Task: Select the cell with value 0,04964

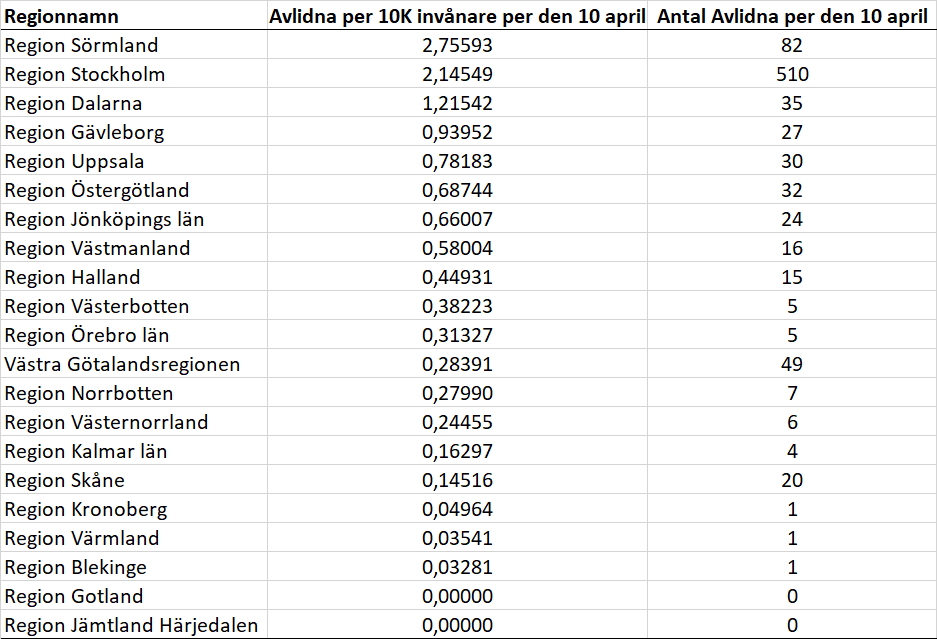Action: [458, 509]
